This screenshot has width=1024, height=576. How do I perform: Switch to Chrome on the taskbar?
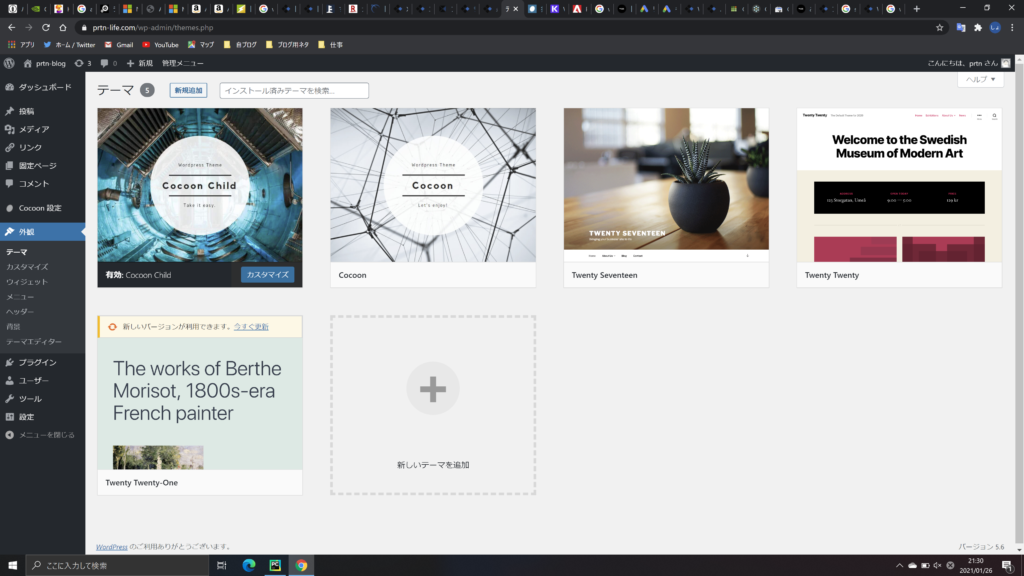click(x=301, y=566)
